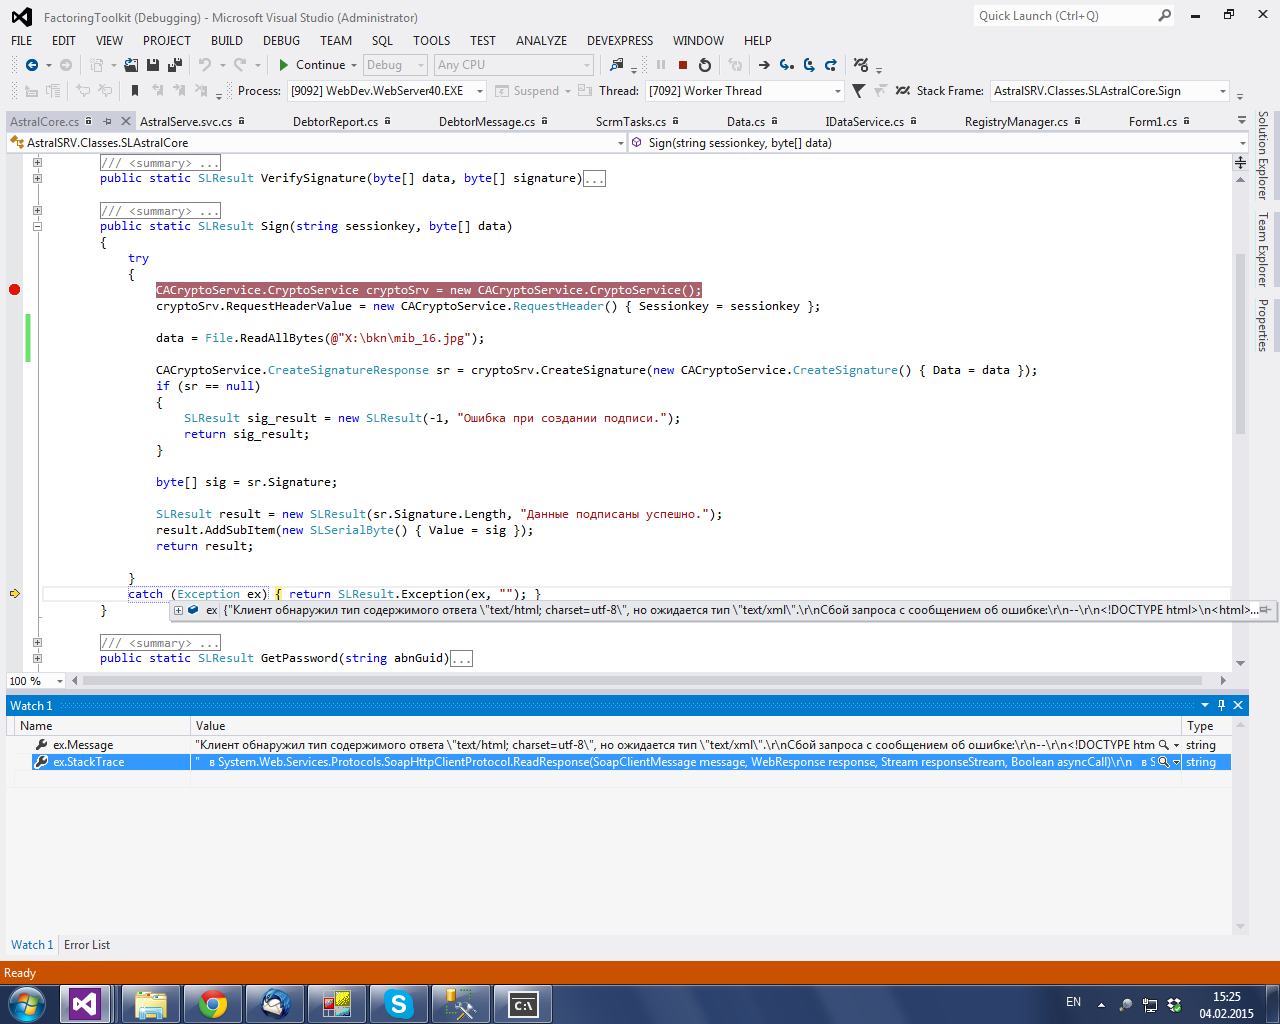This screenshot has height=1024, width=1280.
Task: Open Chrome from the taskbar
Action: [x=212, y=1004]
